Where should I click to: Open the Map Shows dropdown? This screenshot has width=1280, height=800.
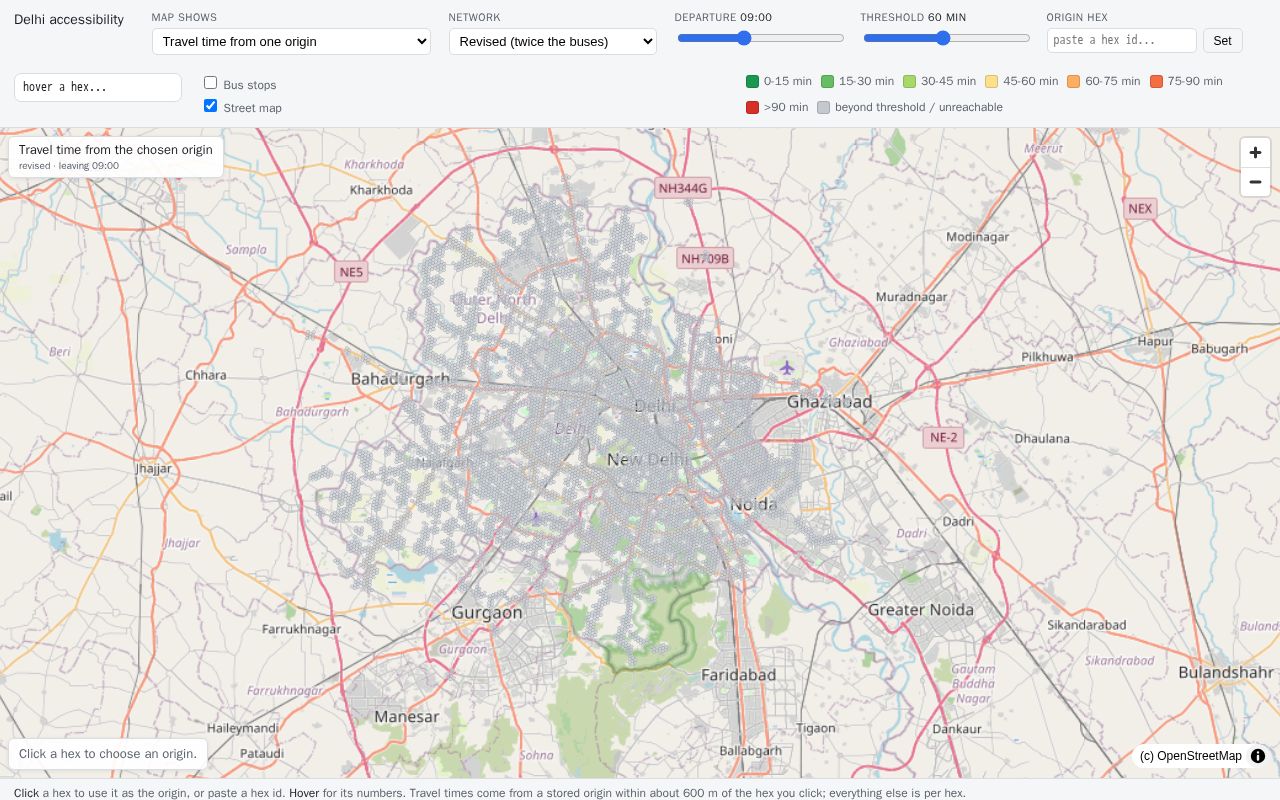[291, 41]
